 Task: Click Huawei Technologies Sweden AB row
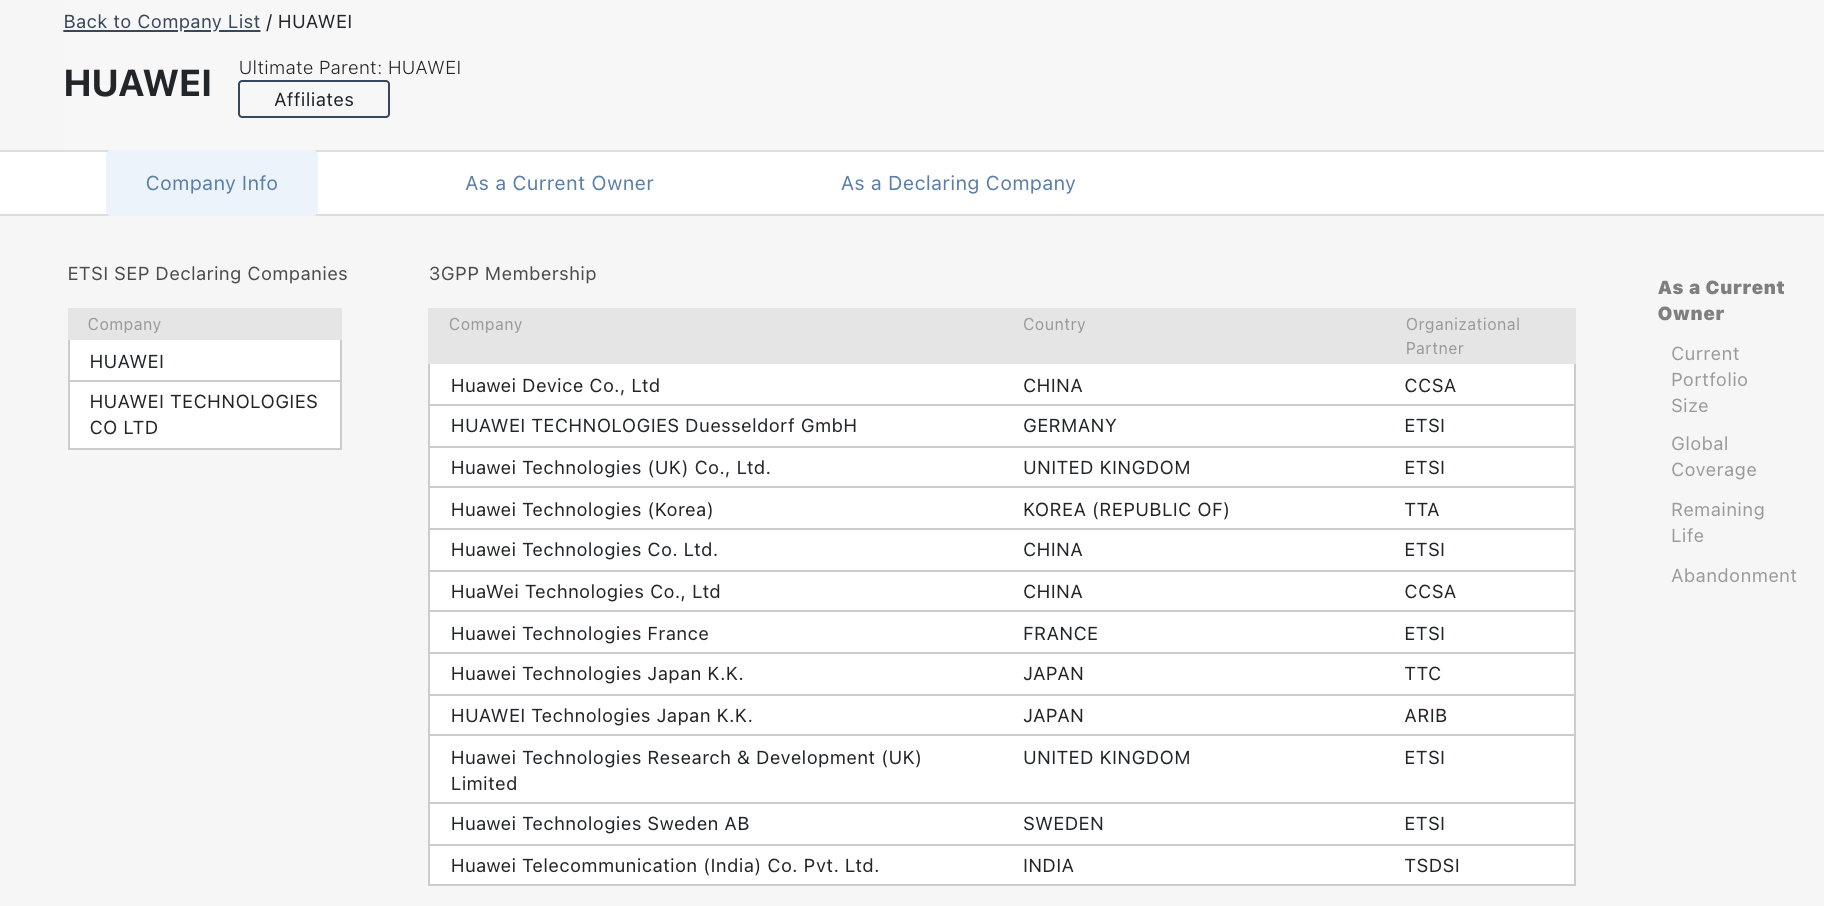point(1001,824)
